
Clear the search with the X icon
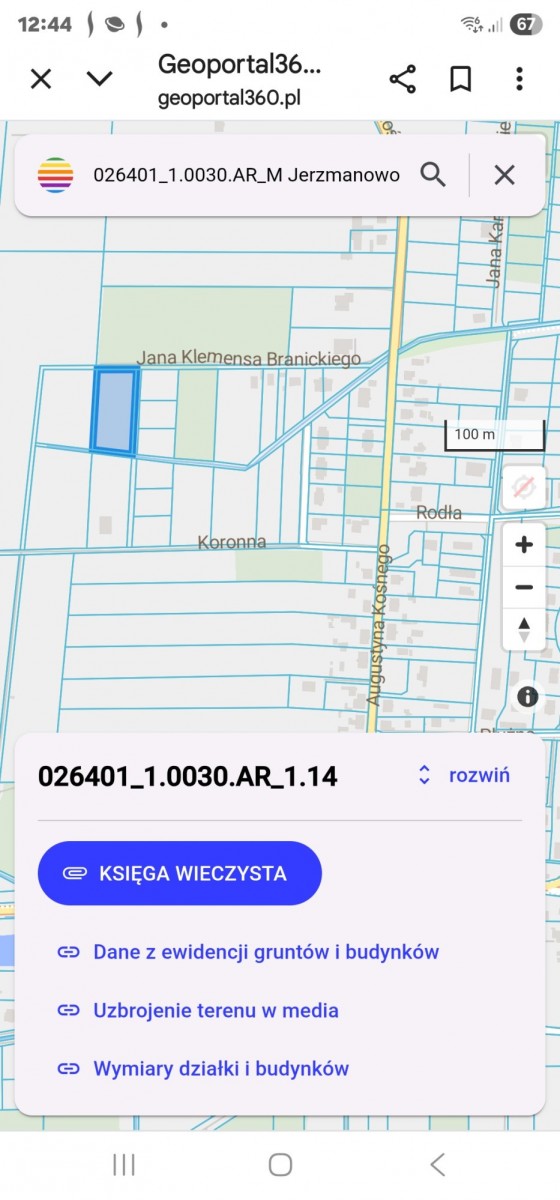click(x=504, y=175)
